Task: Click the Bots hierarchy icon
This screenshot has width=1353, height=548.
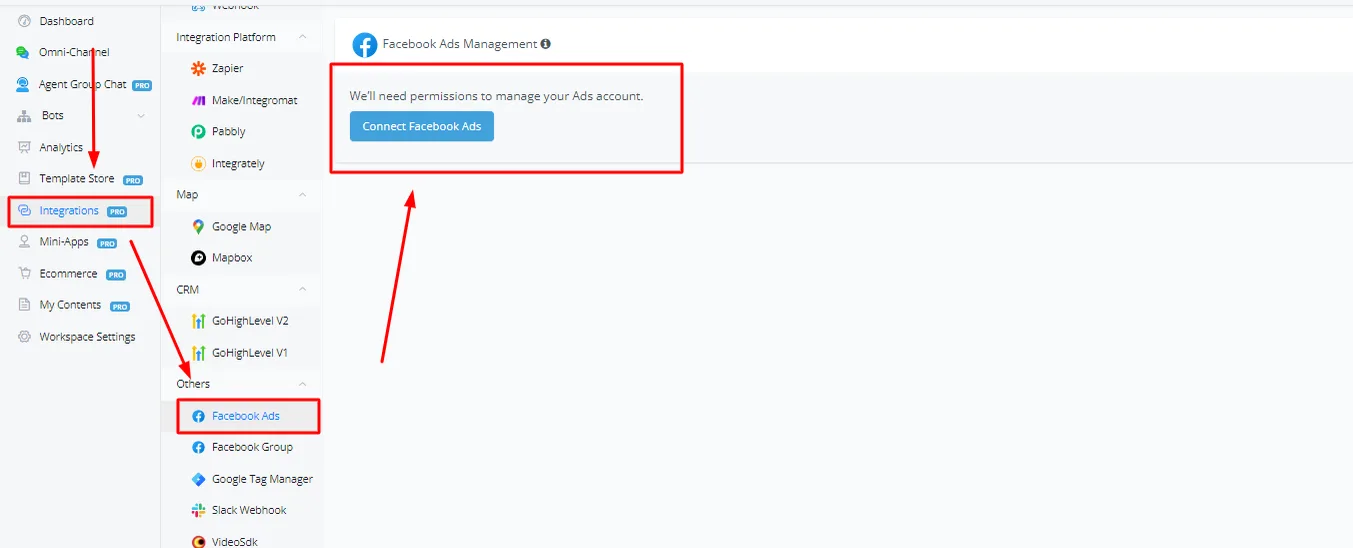Action: [24, 116]
